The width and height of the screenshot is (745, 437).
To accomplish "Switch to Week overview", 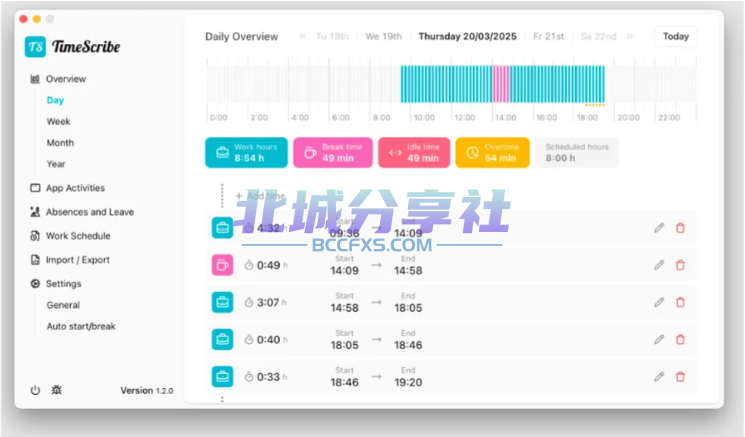I will click(x=58, y=122).
